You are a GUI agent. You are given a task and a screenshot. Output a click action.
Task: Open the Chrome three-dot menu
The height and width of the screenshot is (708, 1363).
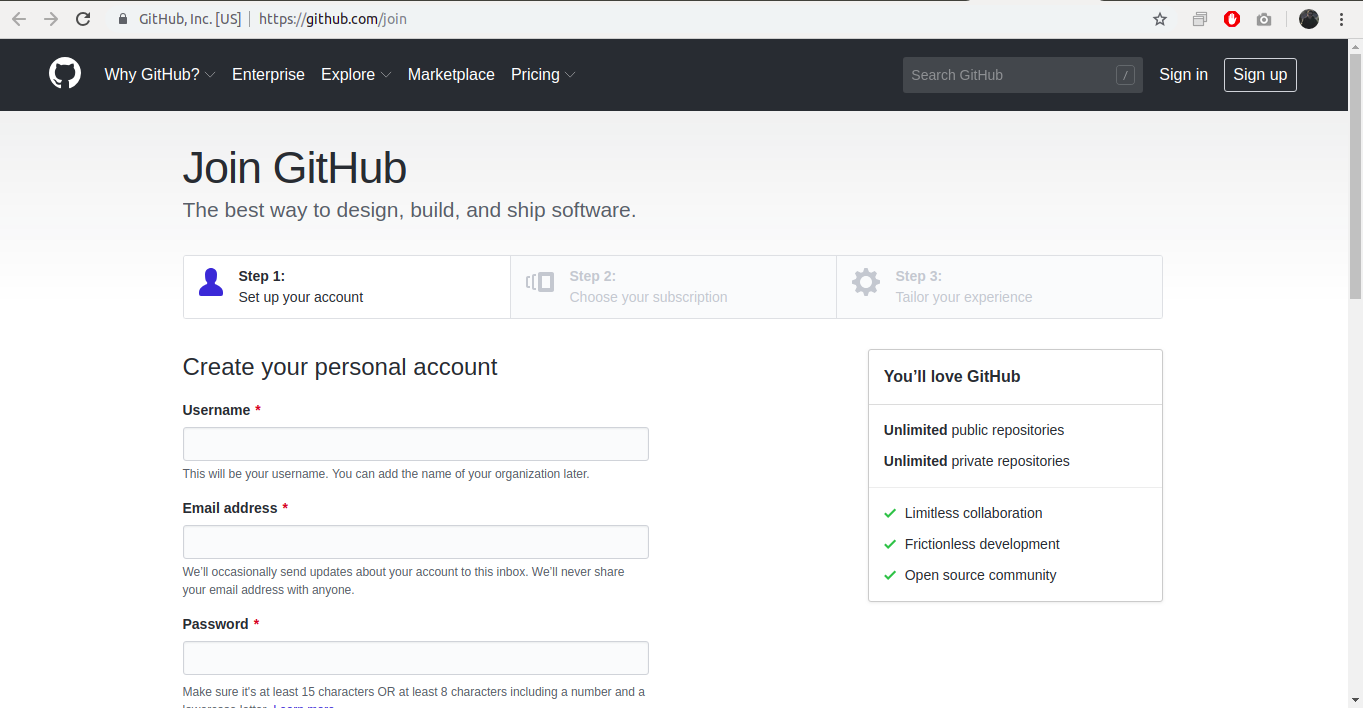pyautogui.click(x=1341, y=19)
